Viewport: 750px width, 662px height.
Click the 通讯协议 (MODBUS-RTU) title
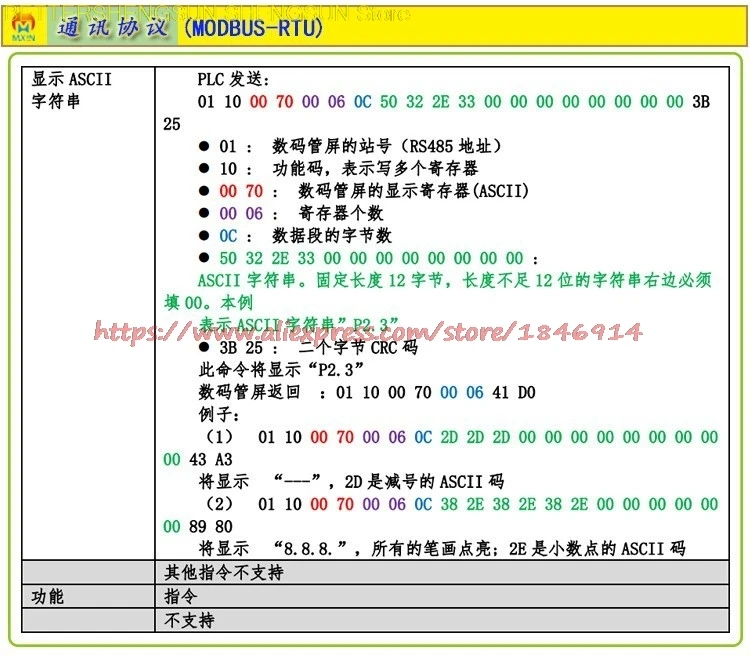pyautogui.click(x=189, y=27)
